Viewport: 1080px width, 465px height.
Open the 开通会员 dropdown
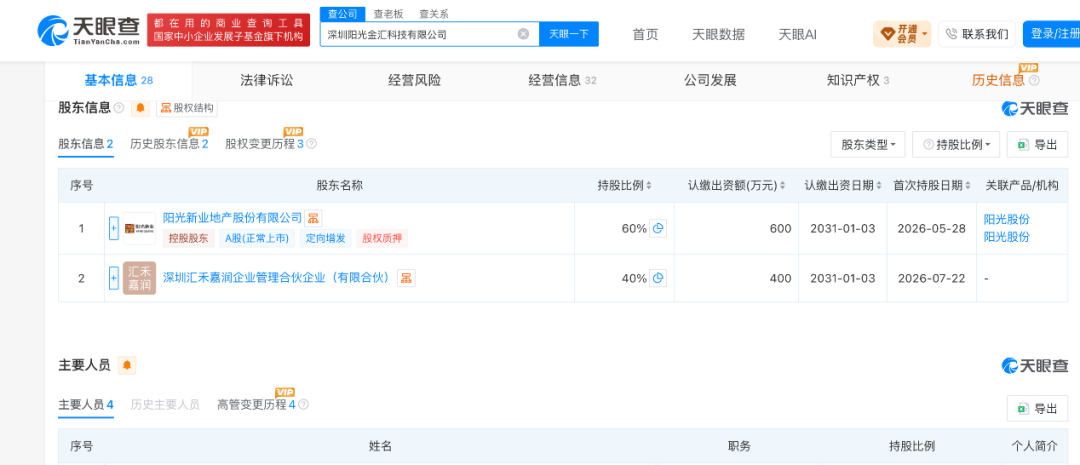click(902, 33)
